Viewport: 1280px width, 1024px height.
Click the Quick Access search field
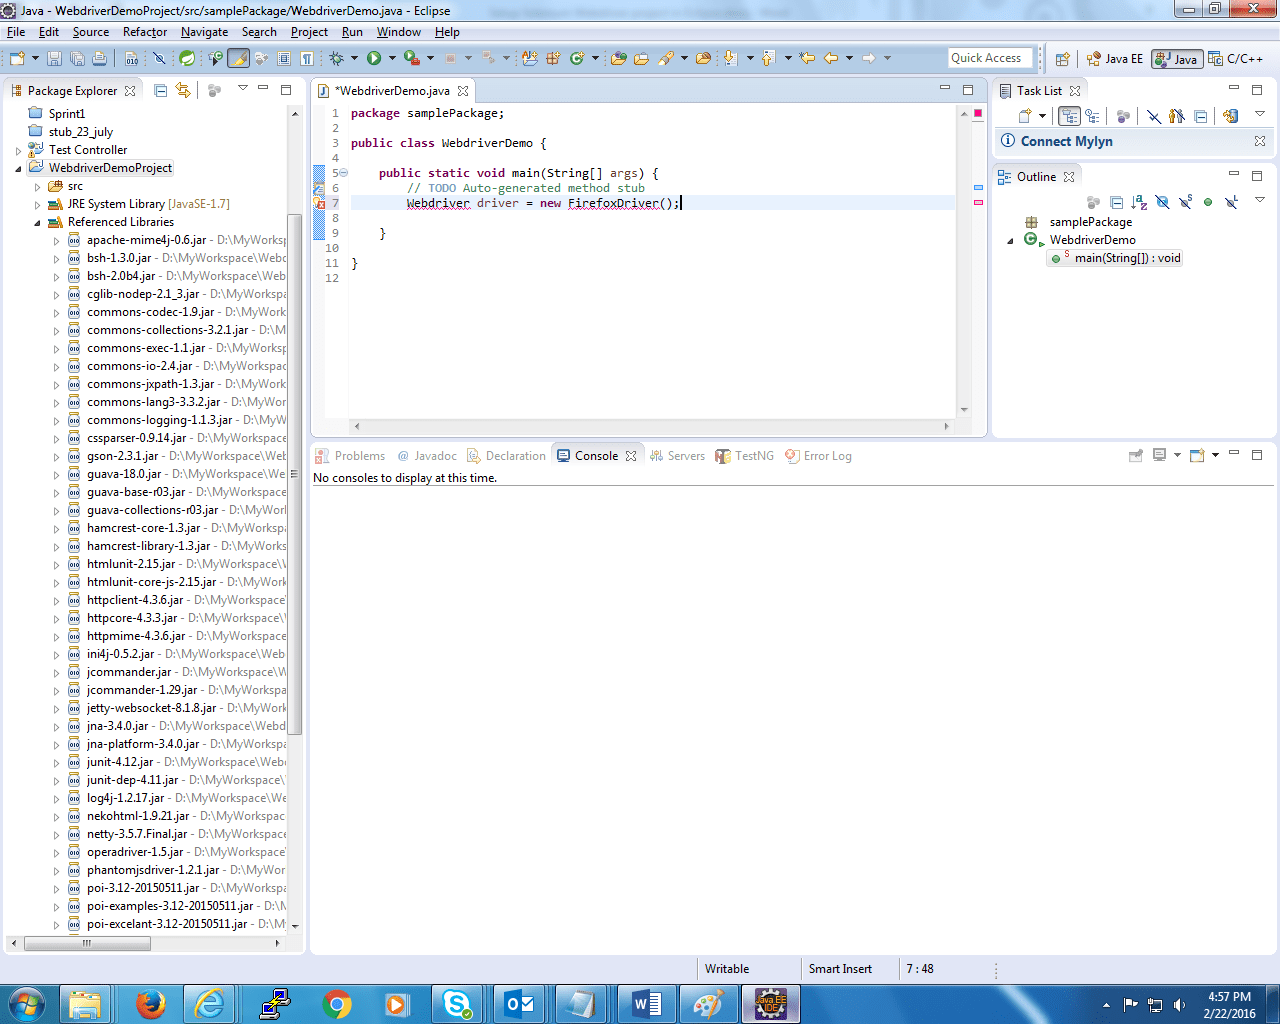989,58
